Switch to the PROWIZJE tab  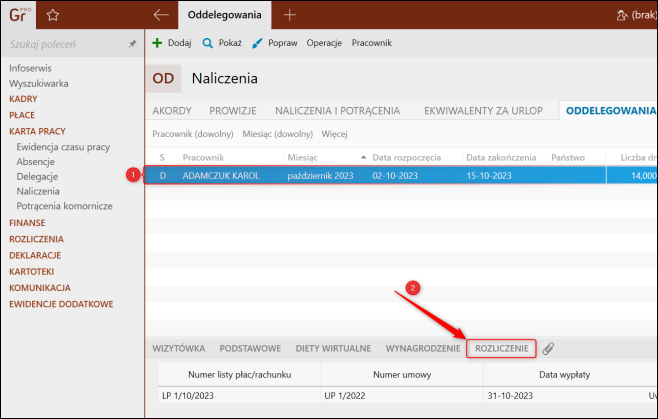tap(233, 111)
